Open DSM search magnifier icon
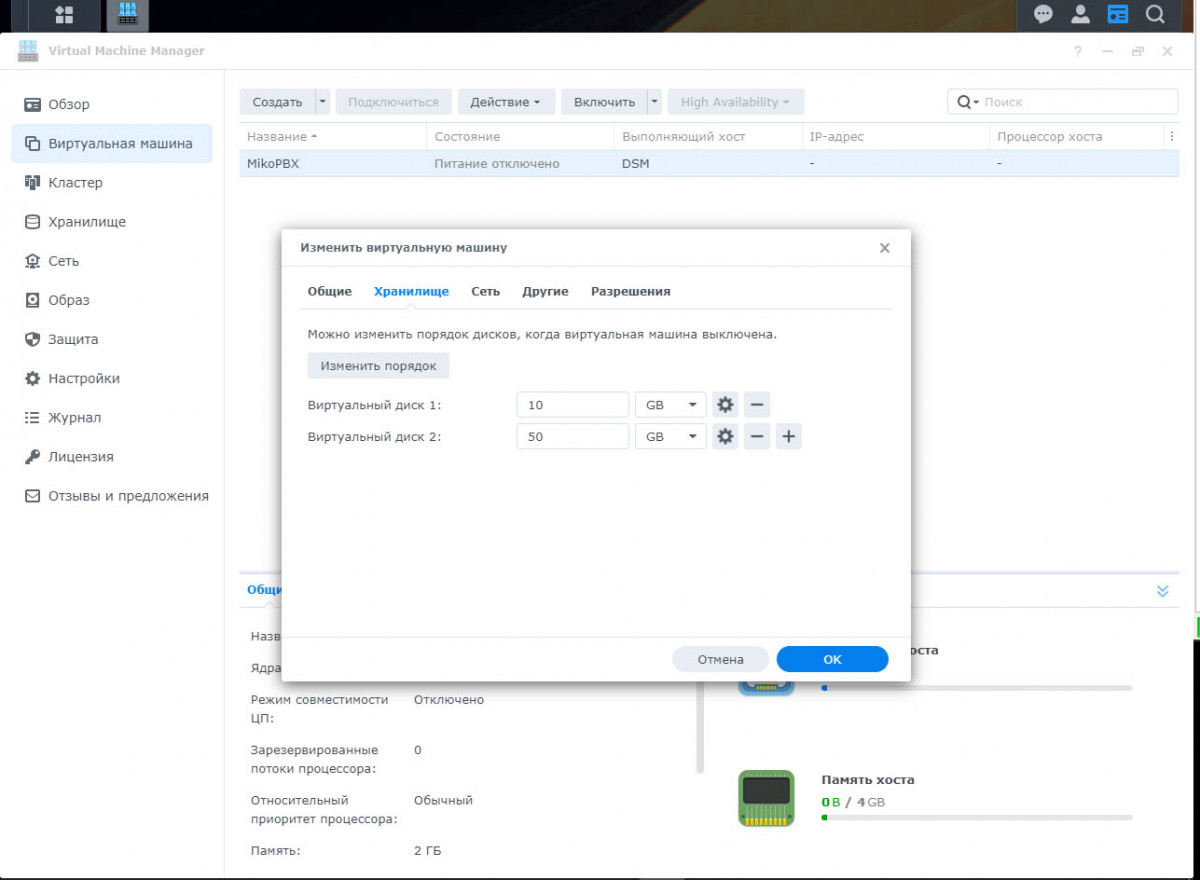 click(1155, 14)
